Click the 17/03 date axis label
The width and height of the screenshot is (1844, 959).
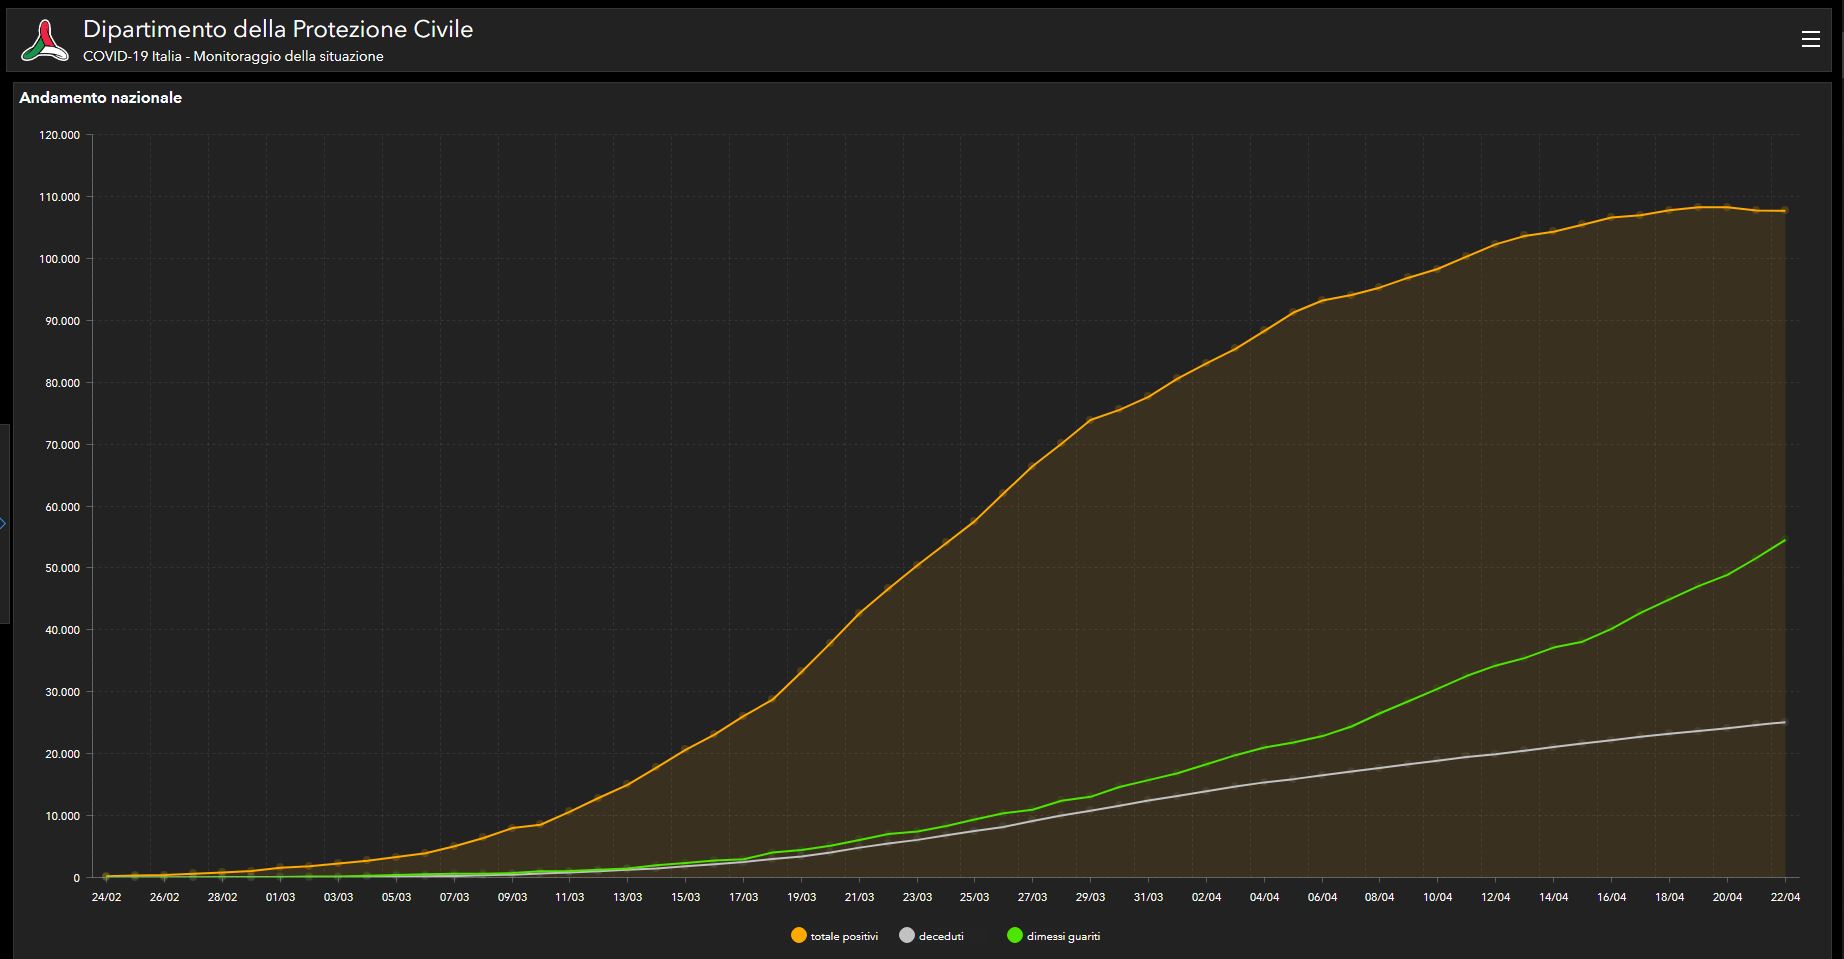point(744,897)
